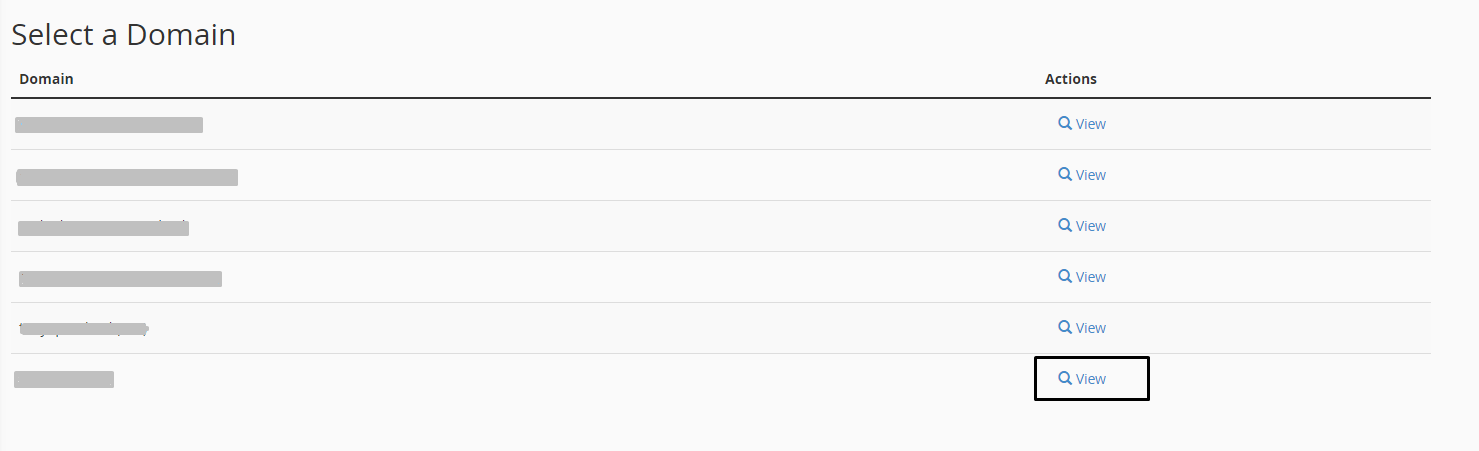Open the View link for the third domain
This screenshot has height=451, width=1479.
pos(1090,226)
